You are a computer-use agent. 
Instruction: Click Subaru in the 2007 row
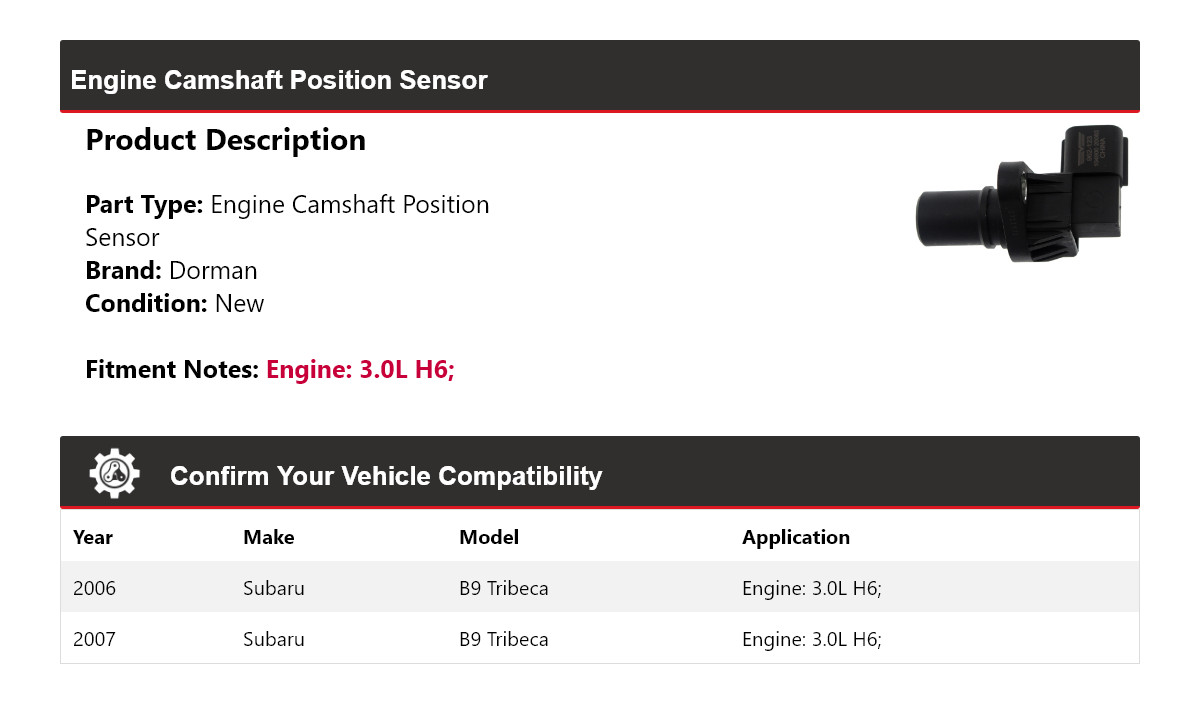273,639
